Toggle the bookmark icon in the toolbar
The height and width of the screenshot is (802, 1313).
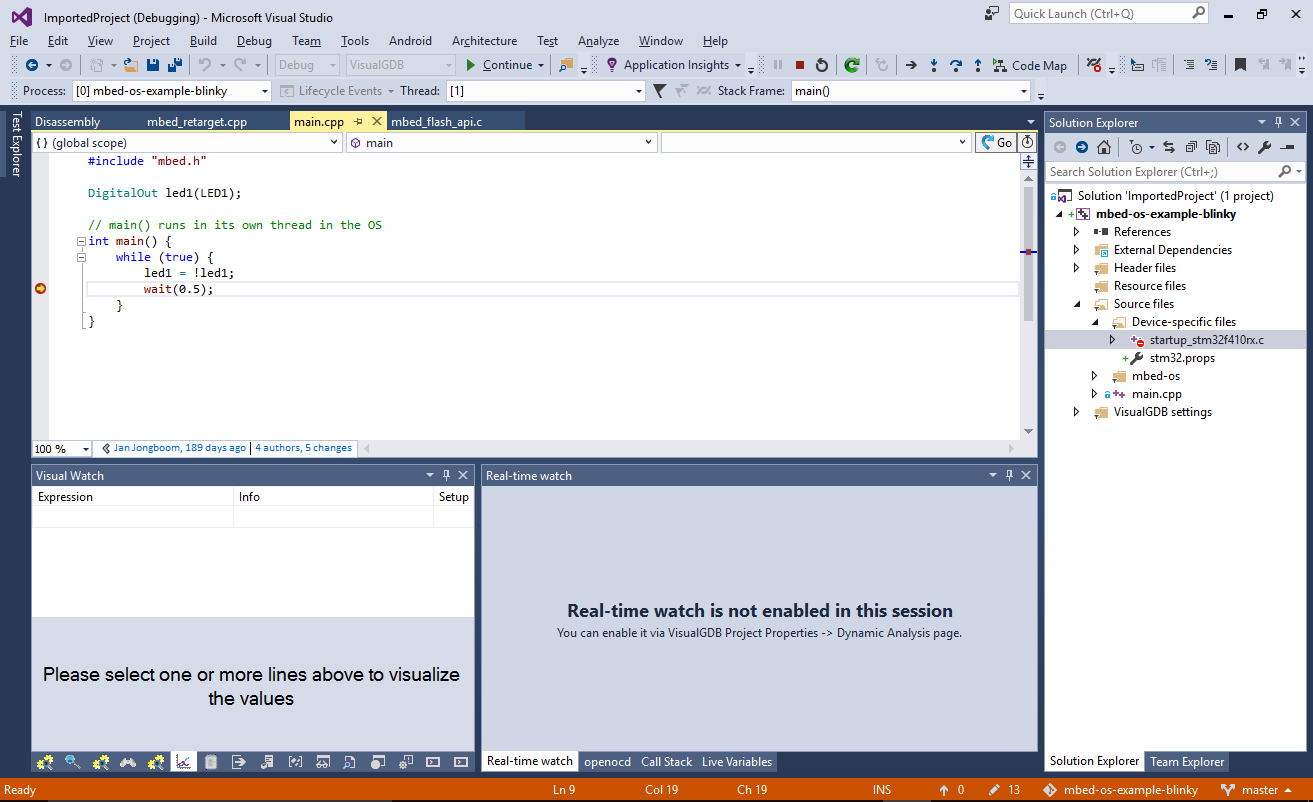coord(1240,65)
